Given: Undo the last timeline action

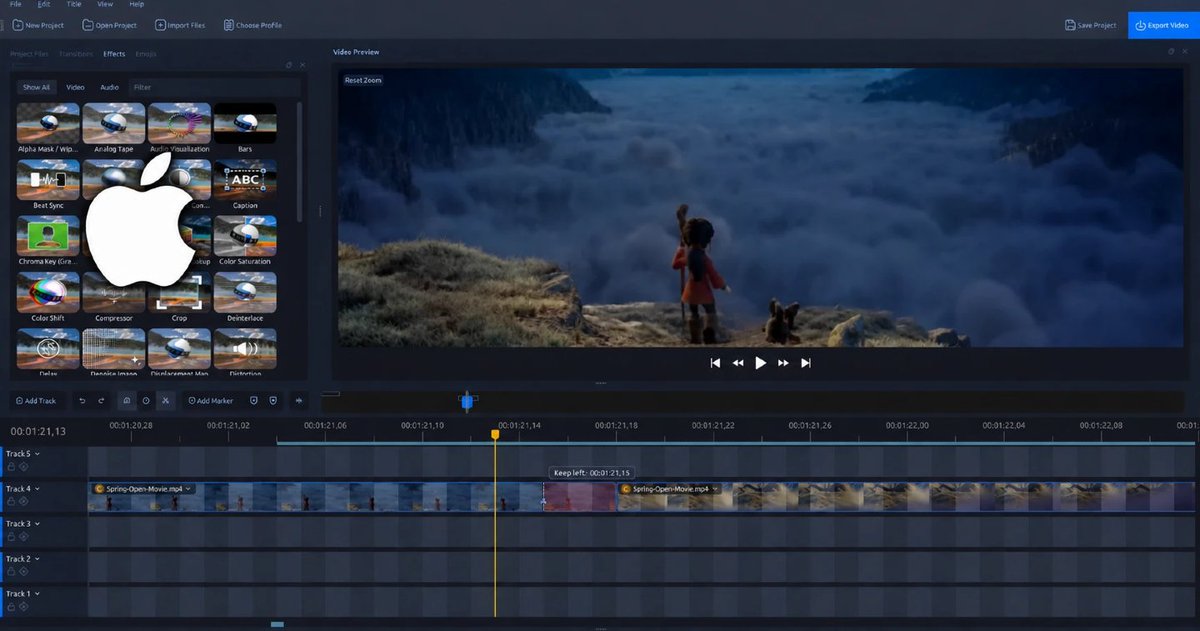Looking at the screenshot, I should (82, 401).
